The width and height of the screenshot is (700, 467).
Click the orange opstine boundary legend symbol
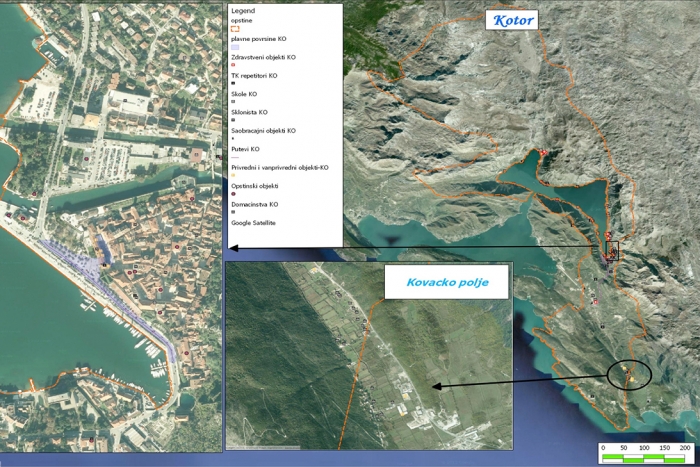235,29
